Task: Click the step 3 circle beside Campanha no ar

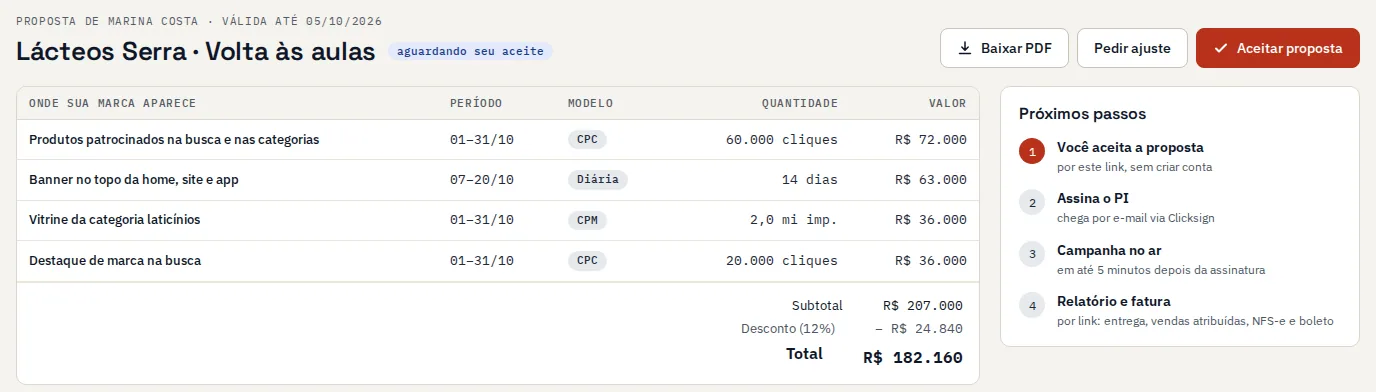Action: [1032, 254]
